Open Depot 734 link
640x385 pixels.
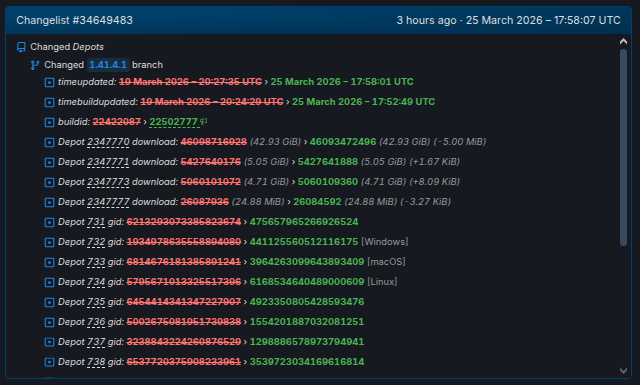[x=96, y=282]
